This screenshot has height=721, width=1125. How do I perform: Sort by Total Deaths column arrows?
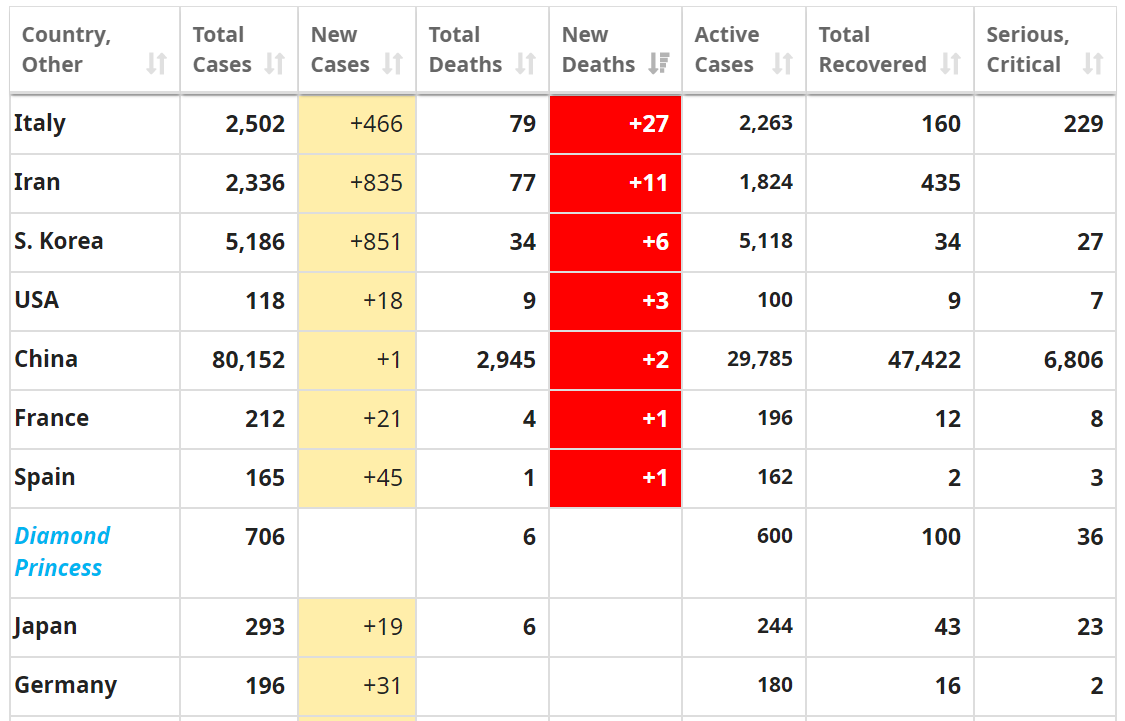(525, 64)
